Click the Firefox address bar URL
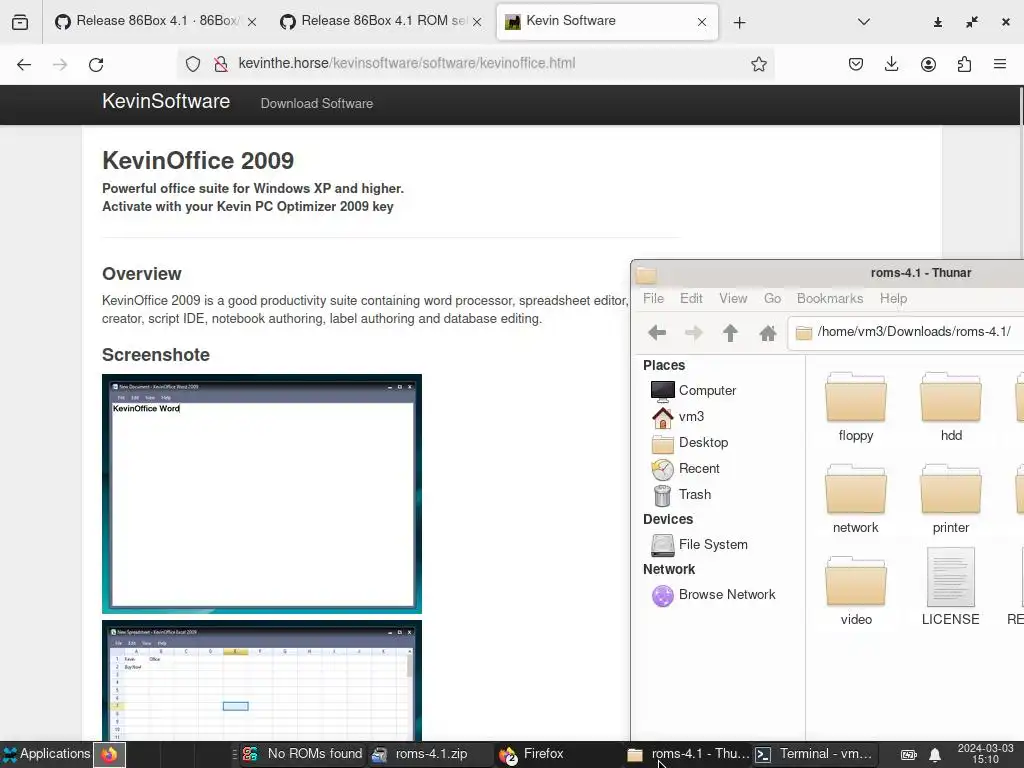 click(x=406, y=63)
